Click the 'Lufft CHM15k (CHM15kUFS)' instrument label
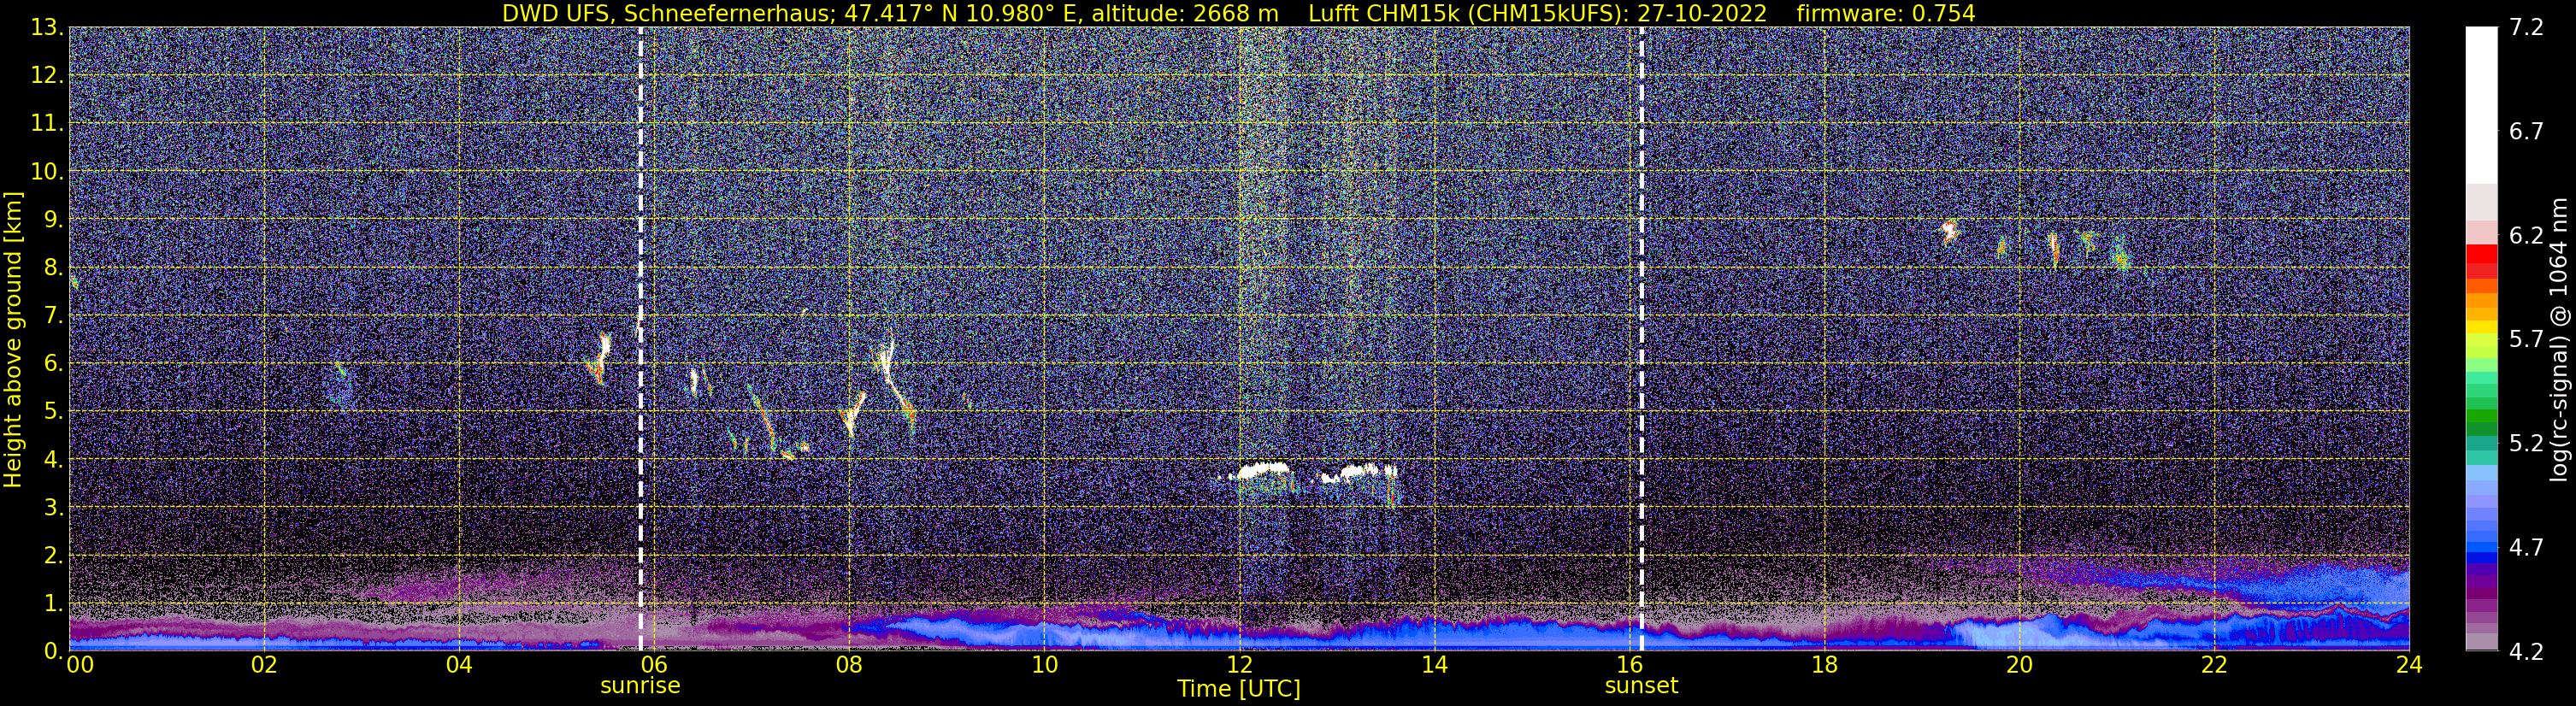The image size is (2576, 706). (1467, 13)
